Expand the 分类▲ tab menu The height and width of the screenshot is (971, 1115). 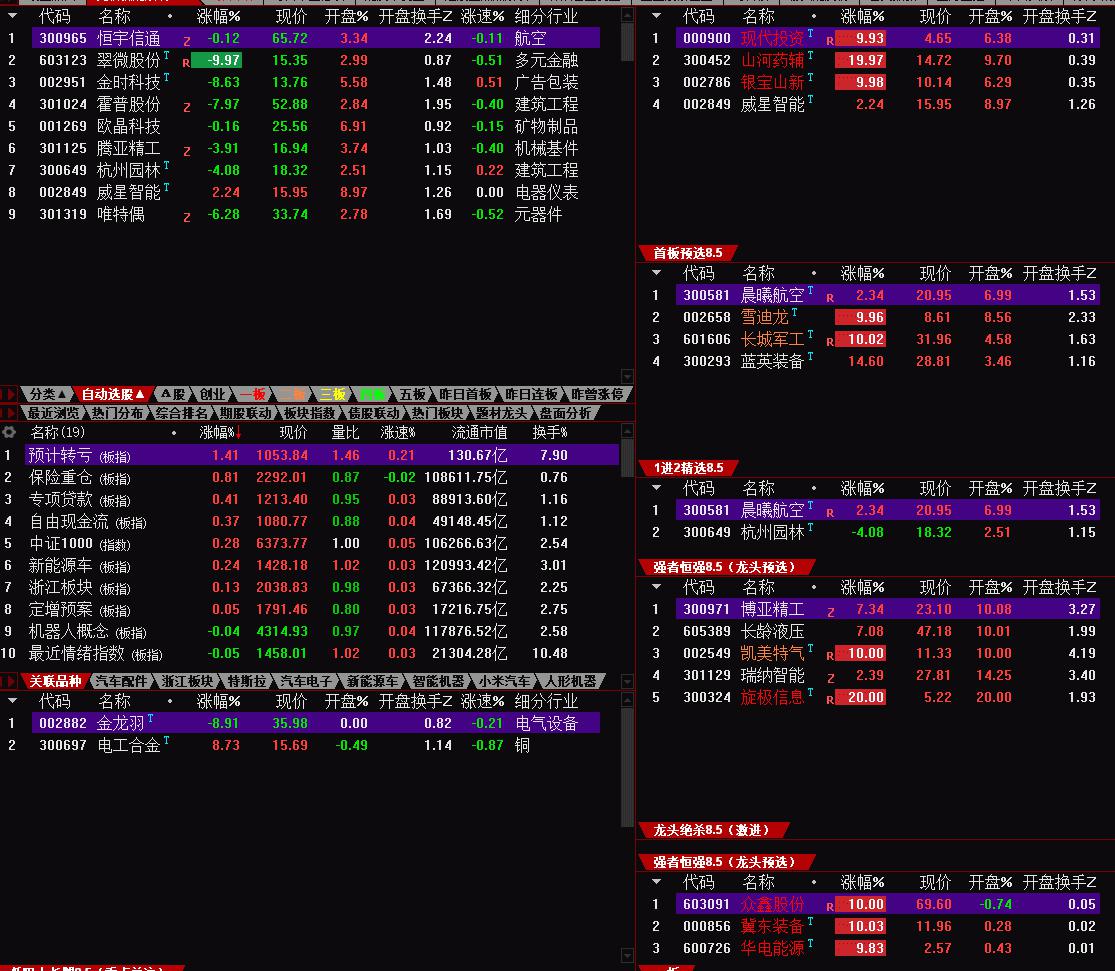(x=47, y=394)
